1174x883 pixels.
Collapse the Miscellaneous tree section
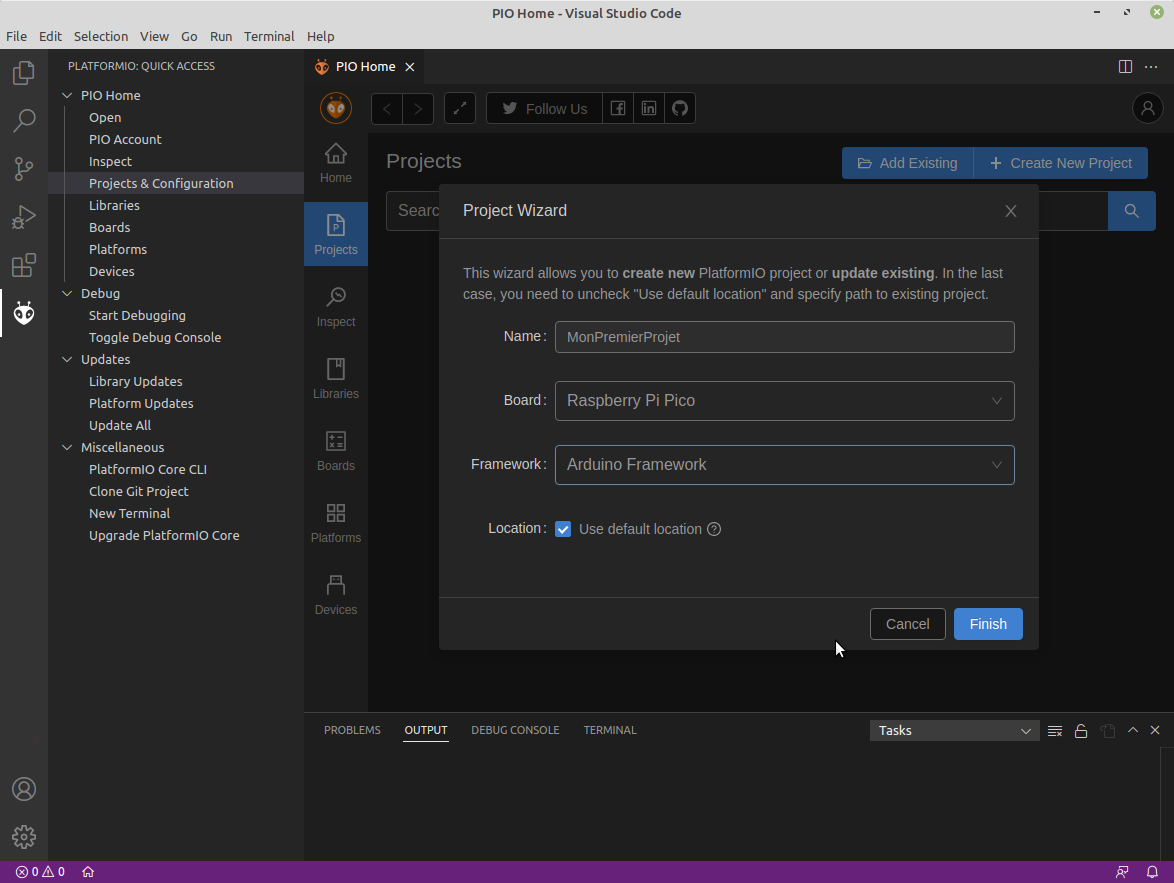pos(67,448)
